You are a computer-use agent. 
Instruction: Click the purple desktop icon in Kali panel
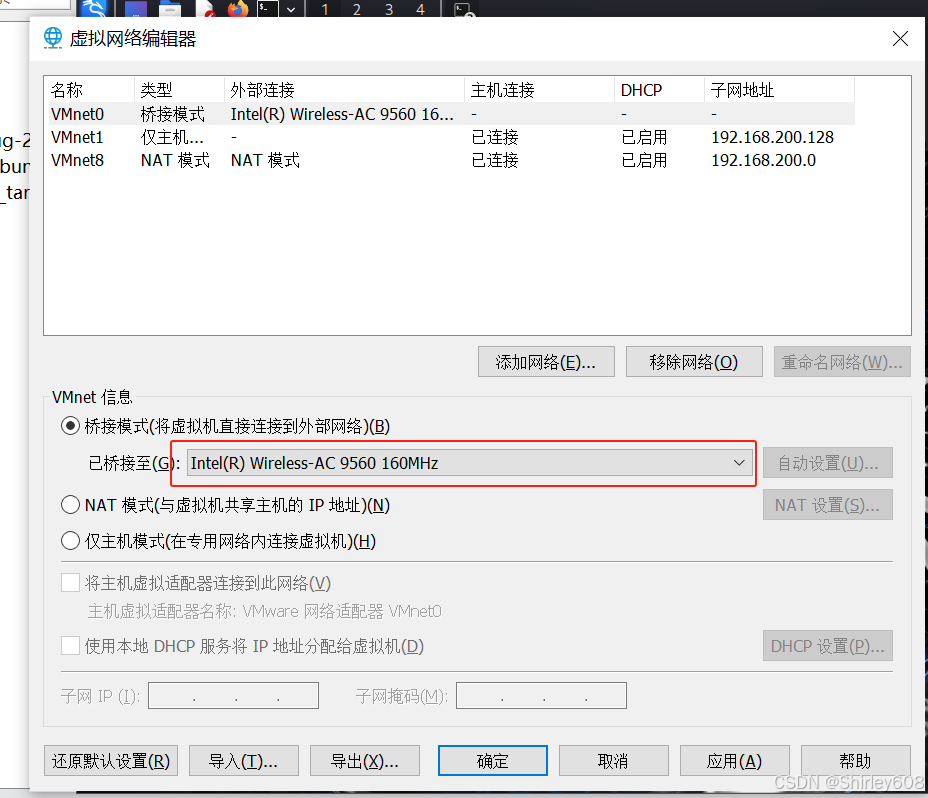(x=136, y=8)
